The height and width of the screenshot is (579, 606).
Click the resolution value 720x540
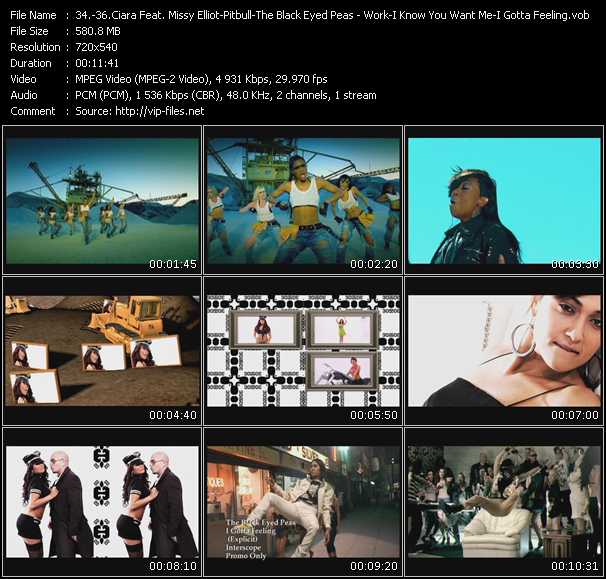96,47
